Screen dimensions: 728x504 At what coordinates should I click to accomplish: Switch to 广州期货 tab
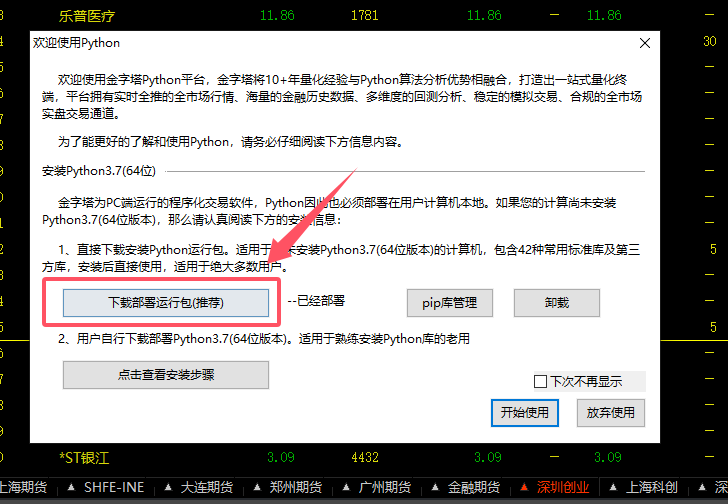click(385, 487)
